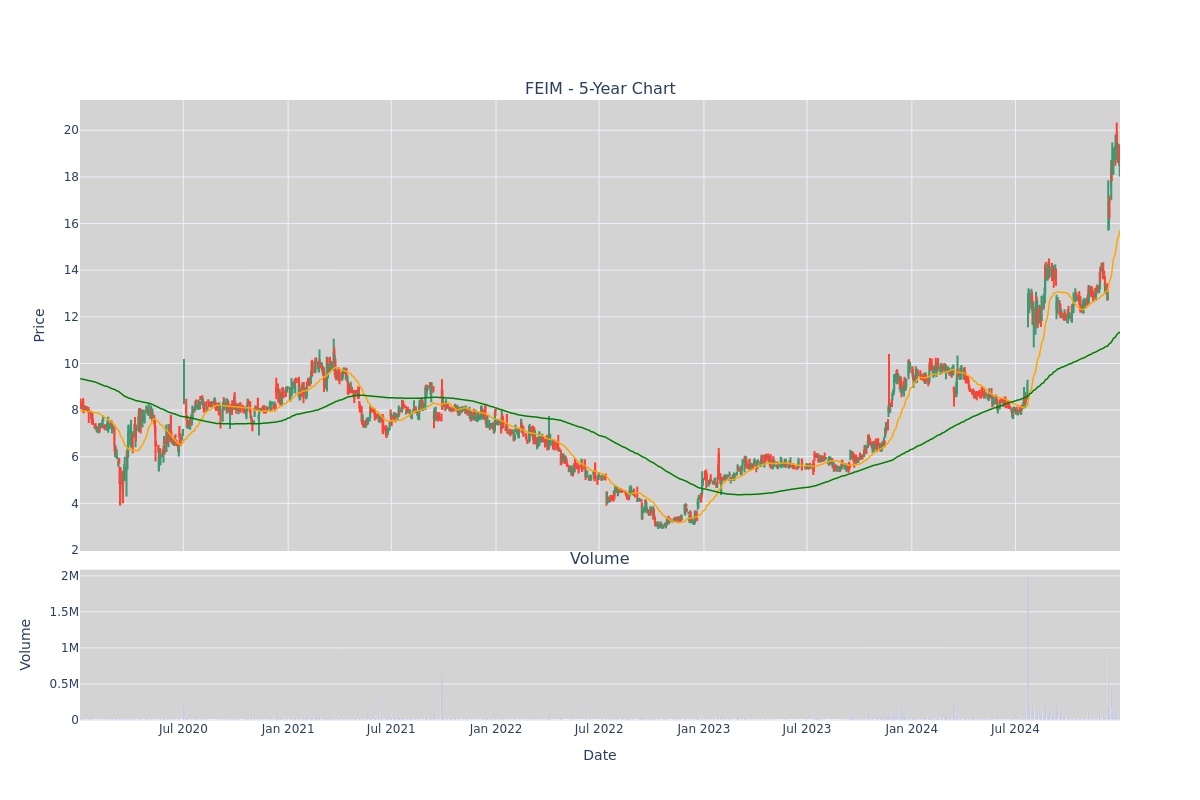Click the Jul 2020 date tick
Image resolution: width=1200 pixels, height=800 pixels.
coord(183,729)
